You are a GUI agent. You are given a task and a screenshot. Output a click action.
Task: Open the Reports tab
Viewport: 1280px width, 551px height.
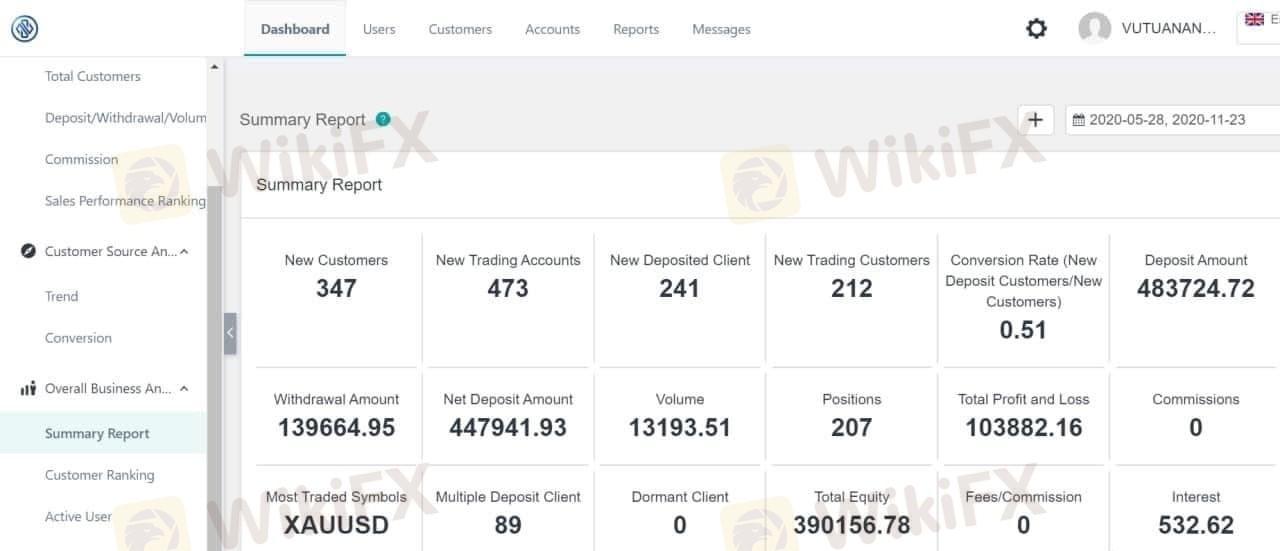pos(636,29)
